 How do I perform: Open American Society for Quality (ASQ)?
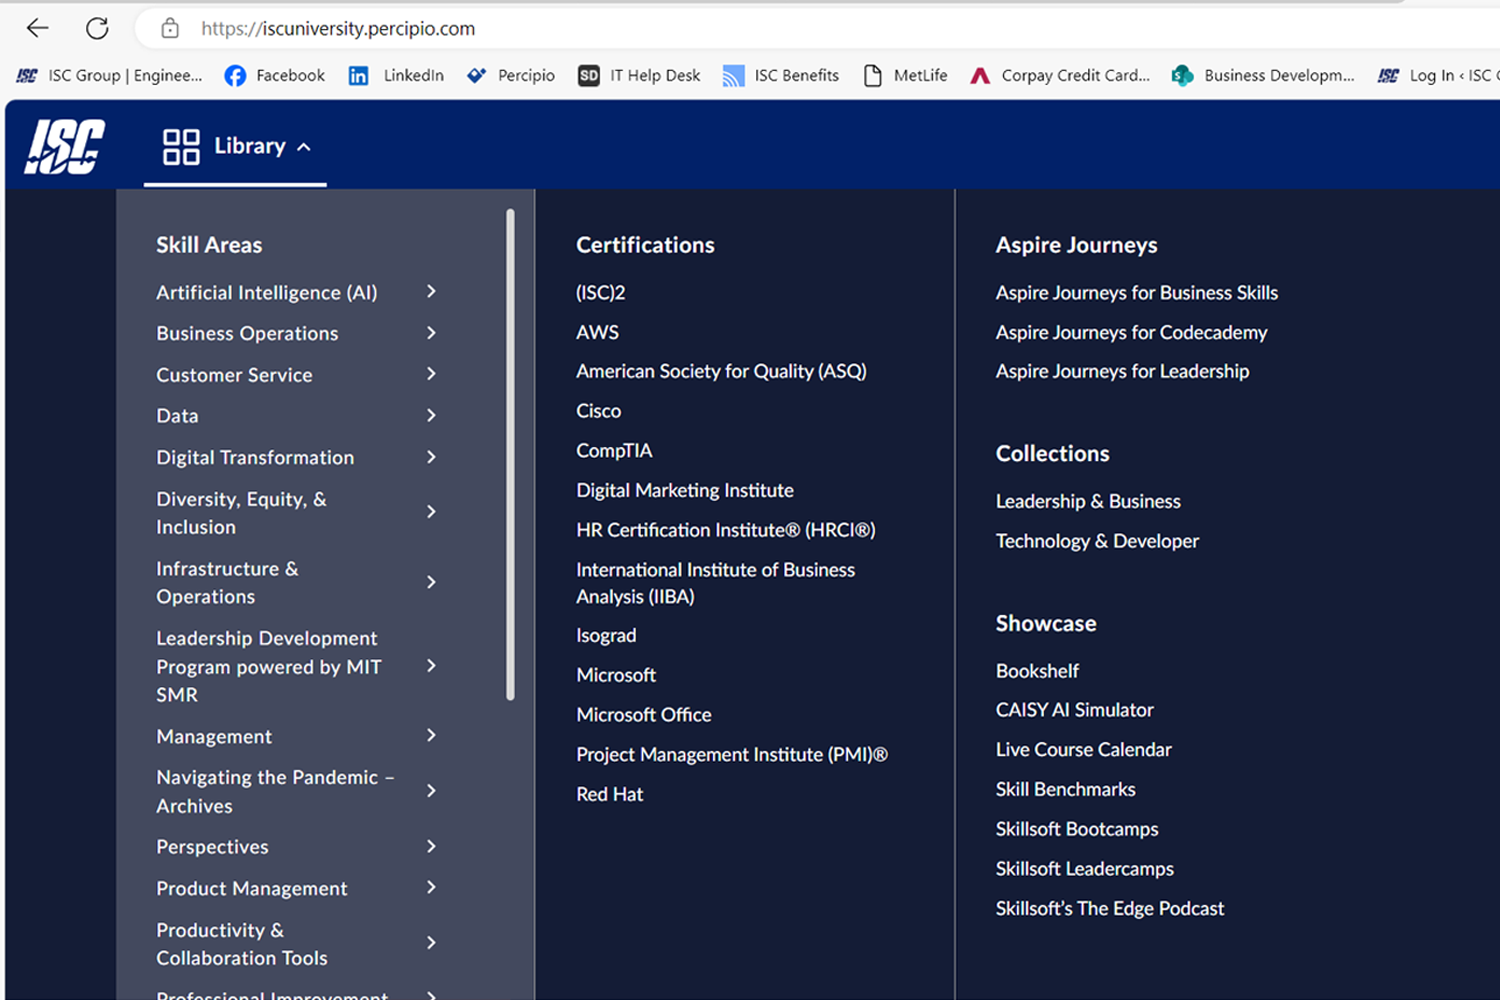(721, 371)
